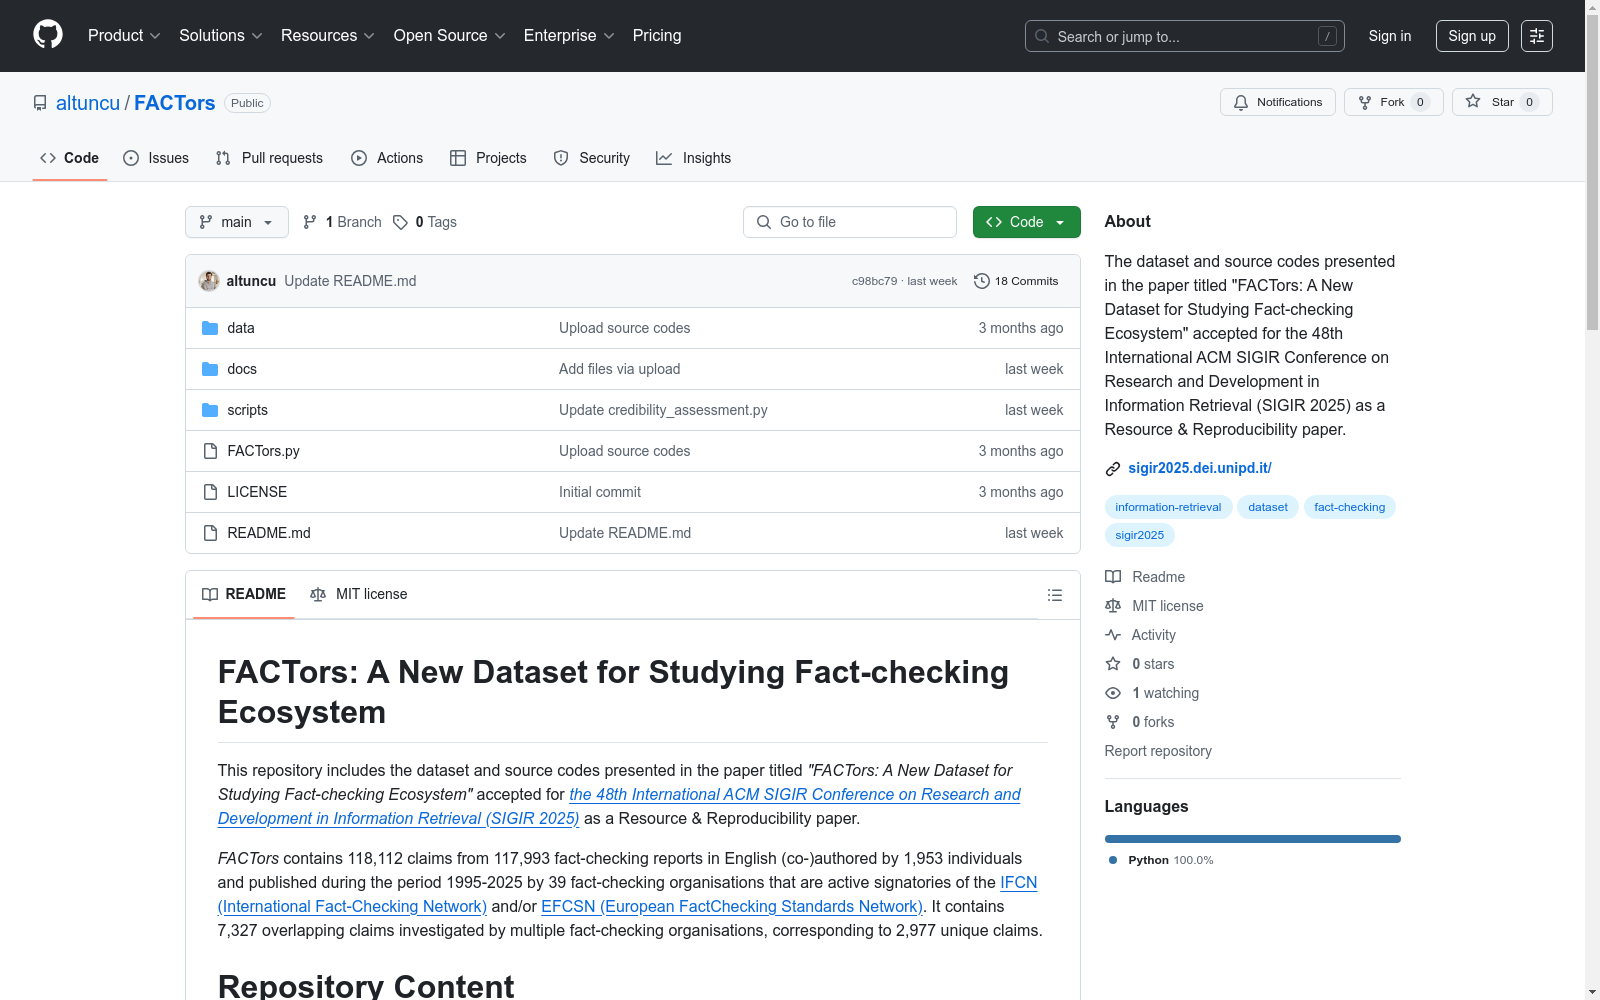Open the sigir2025.dei.unipd.it link
This screenshot has height=1000, width=1600.
pos(1199,468)
